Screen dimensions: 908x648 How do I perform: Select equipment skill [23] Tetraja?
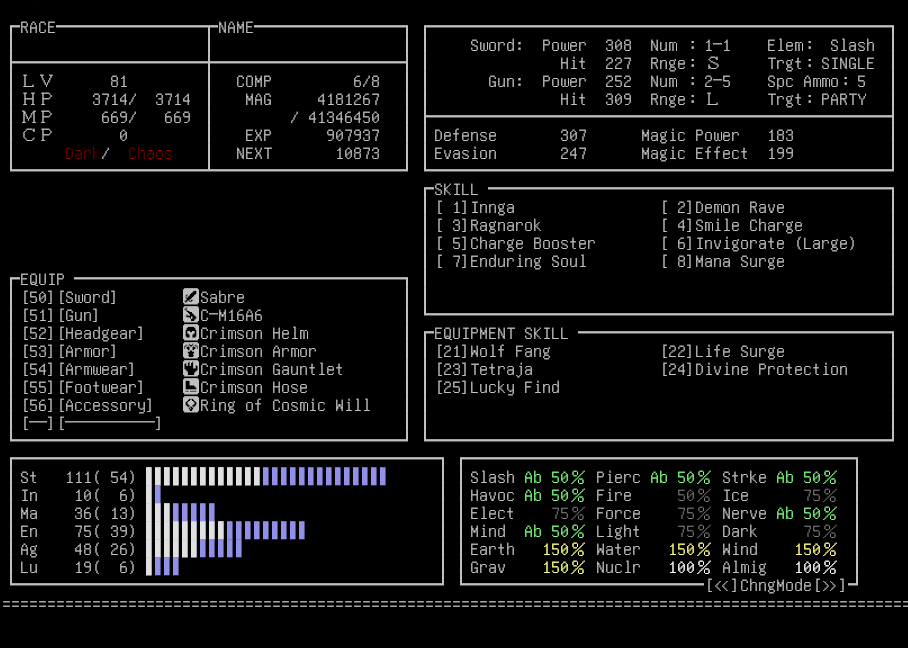[485, 369]
